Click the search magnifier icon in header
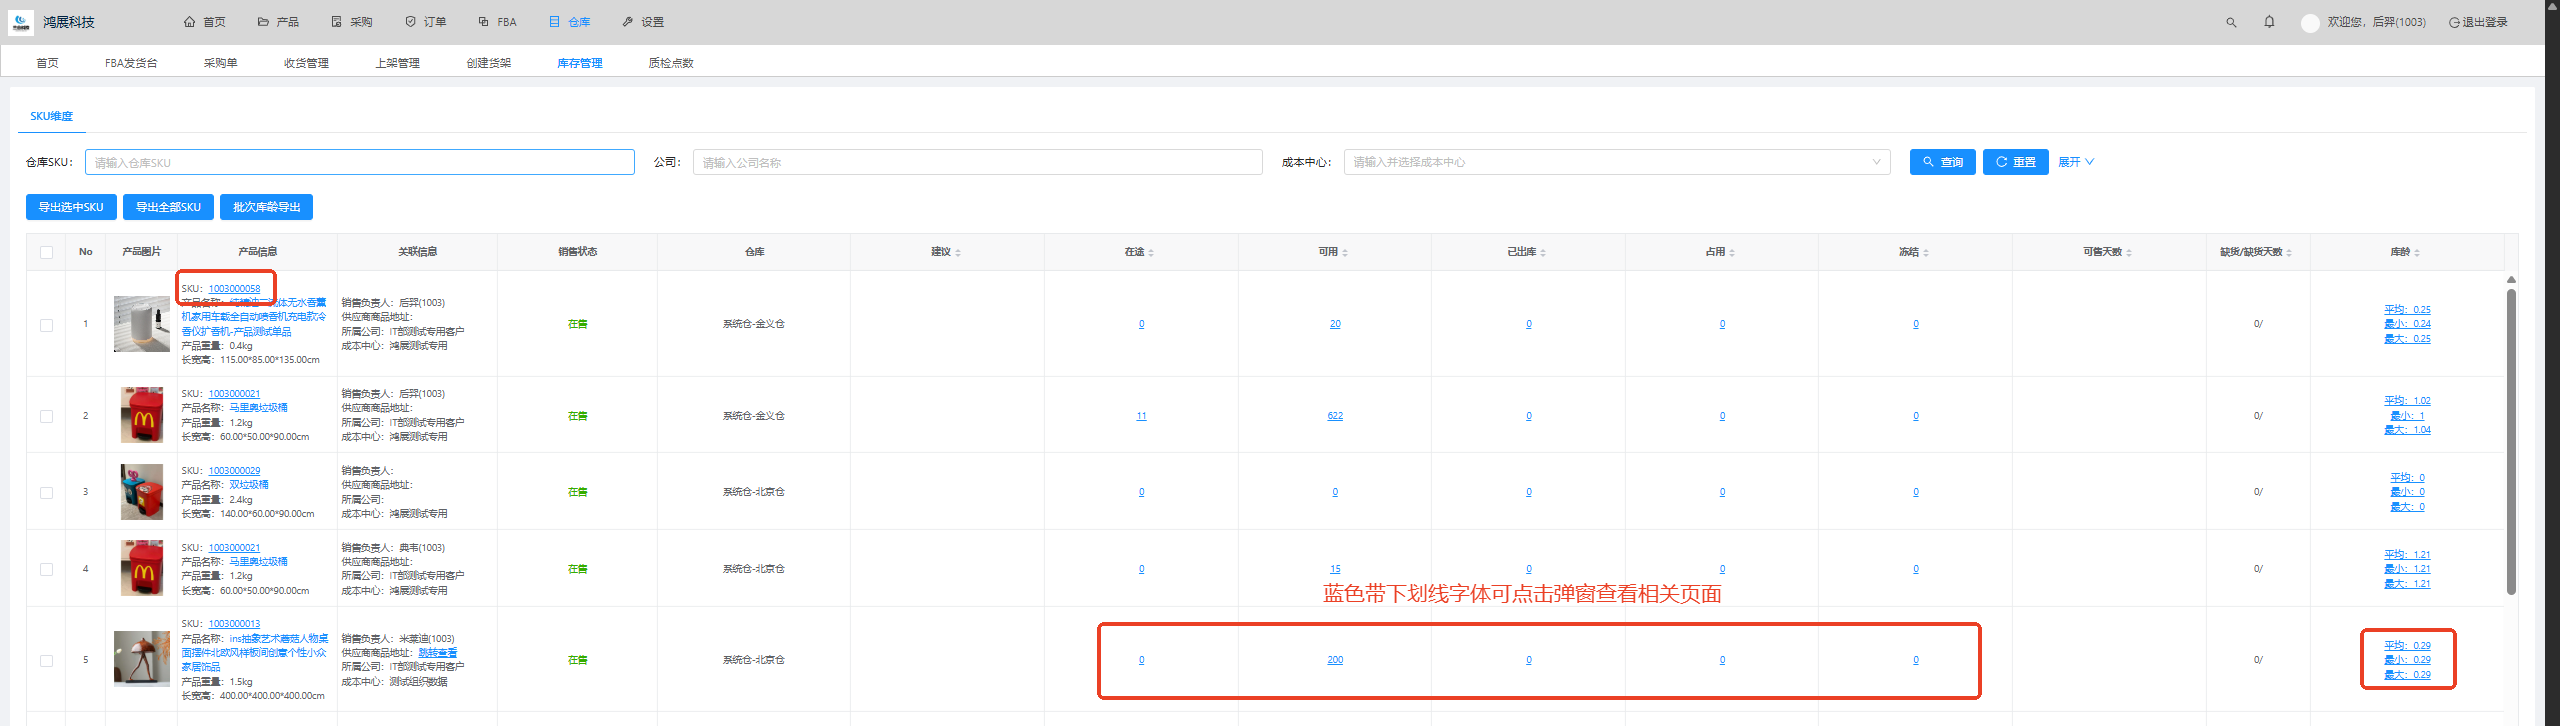Screen dimensions: 2560x726 point(2231,22)
